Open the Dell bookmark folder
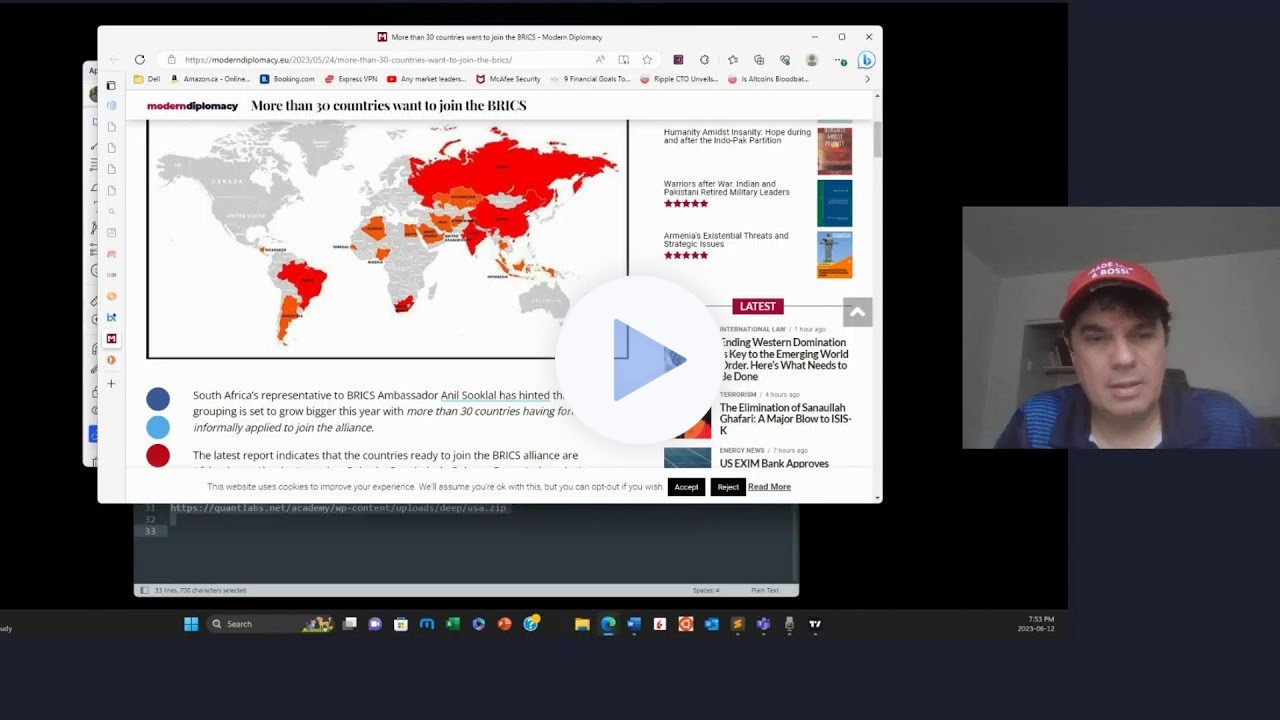Viewport: 1280px width, 720px height. tap(146, 79)
